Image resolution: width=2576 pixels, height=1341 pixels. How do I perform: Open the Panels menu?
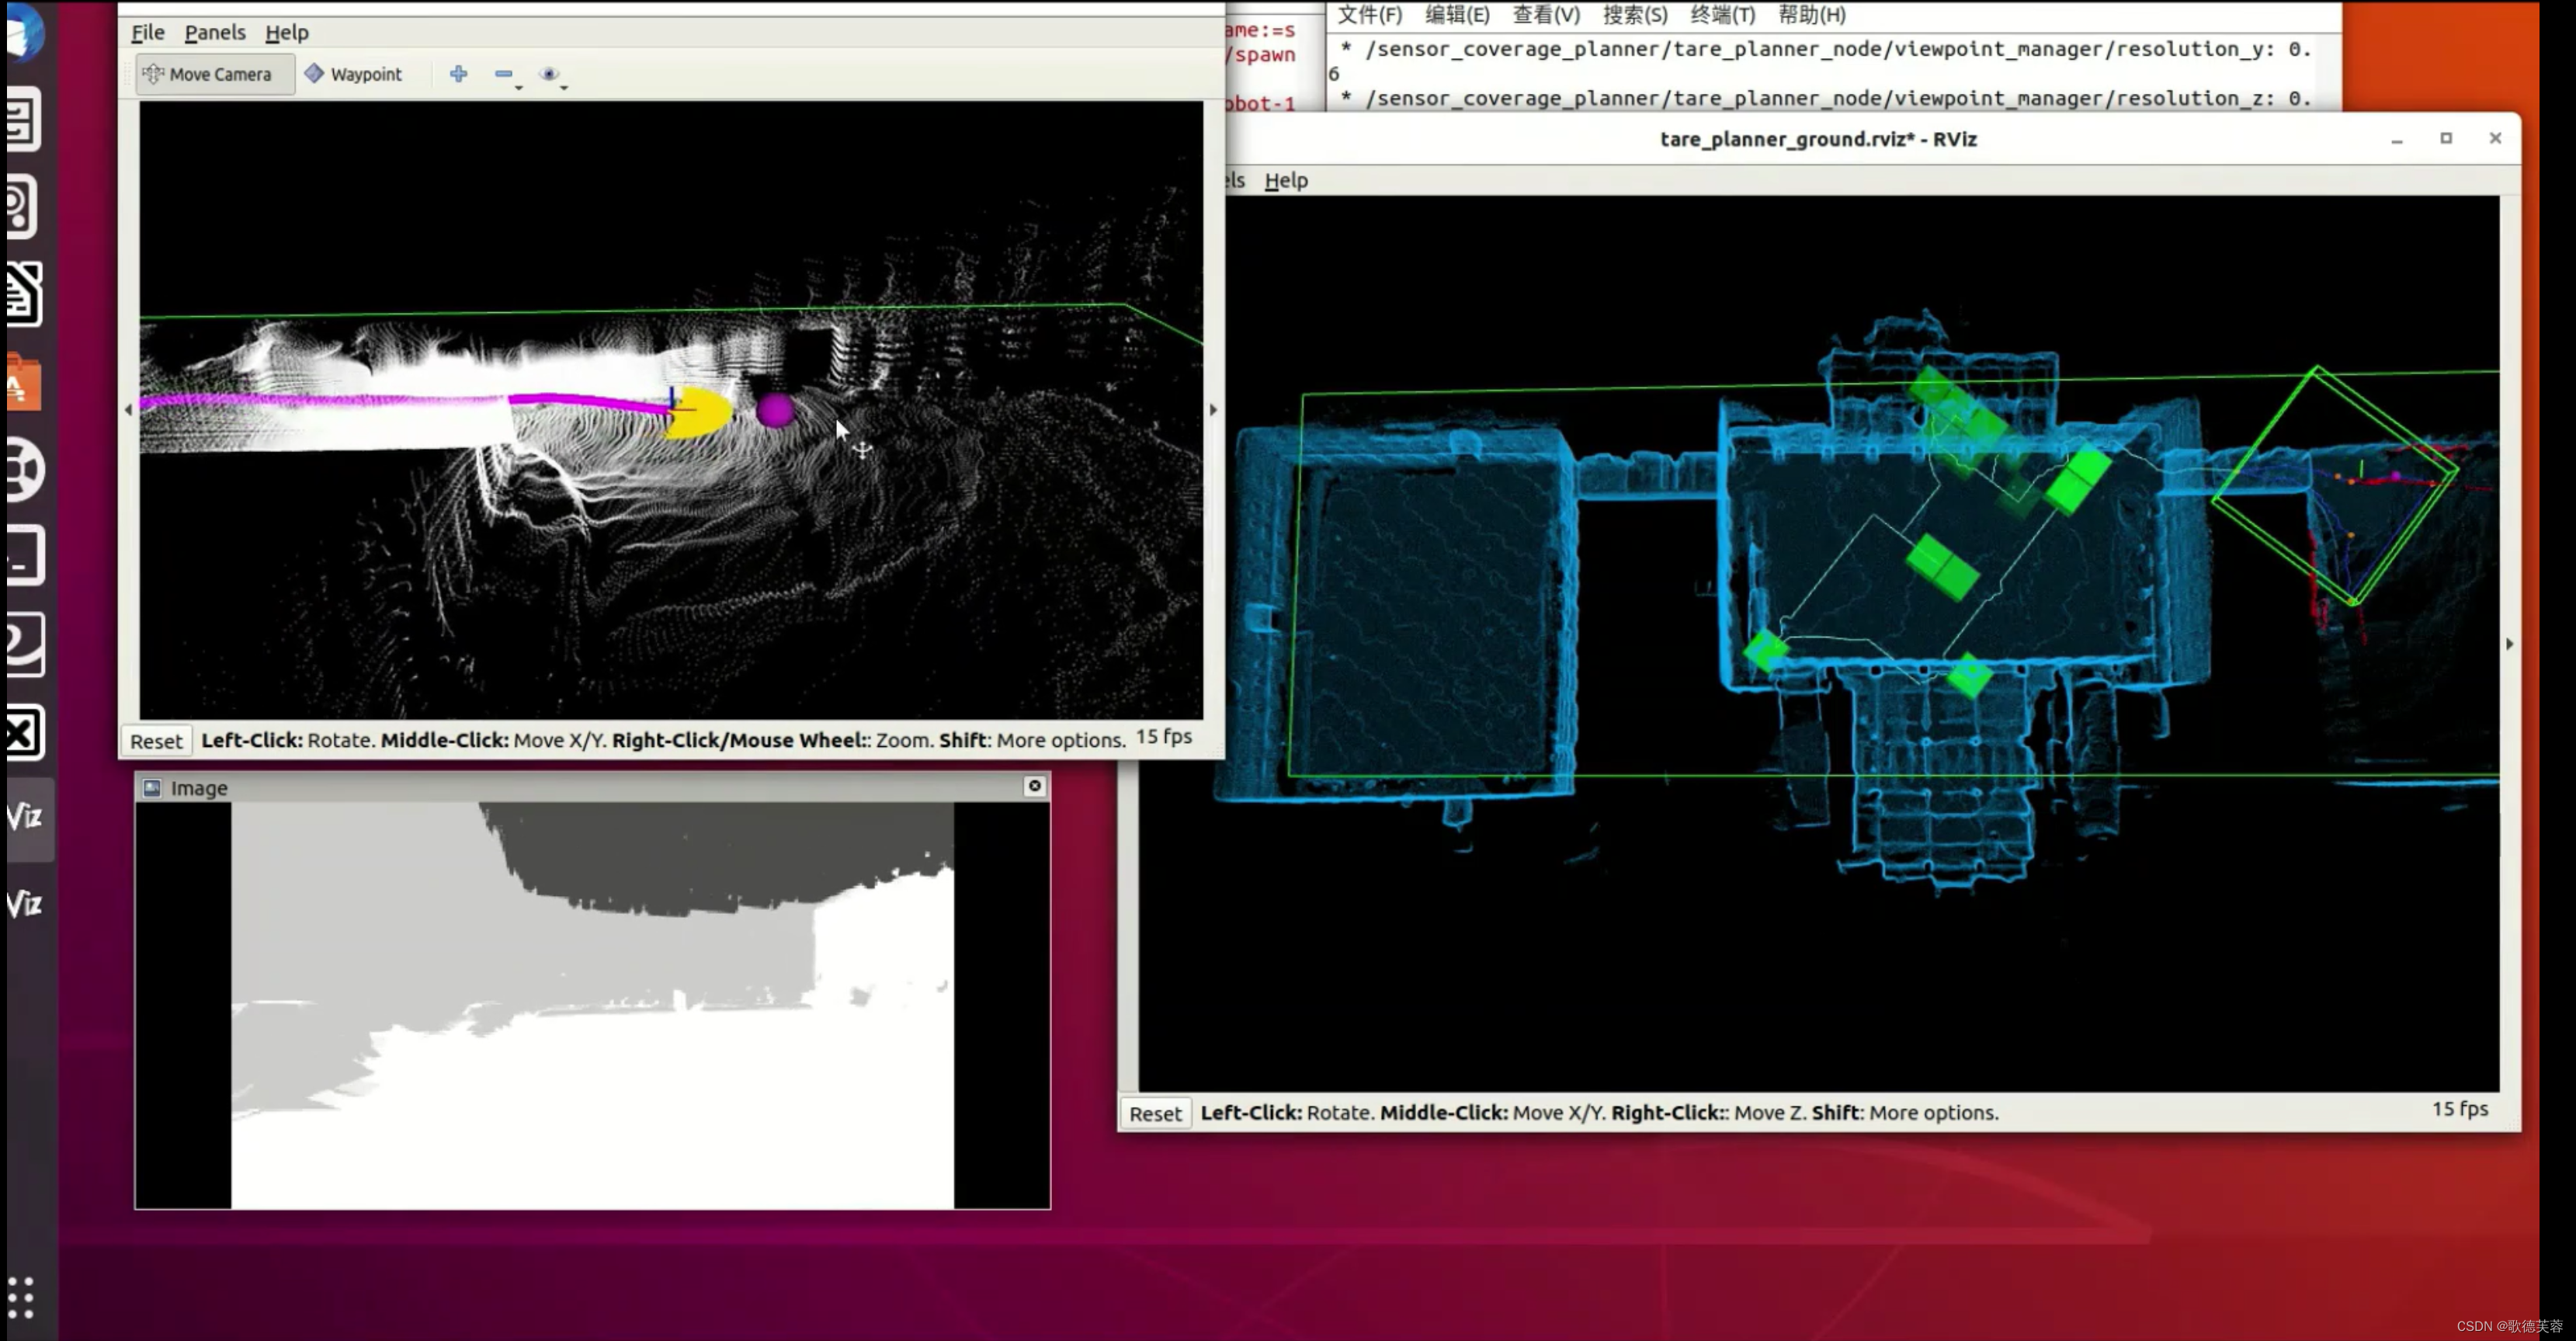point(214,32)
